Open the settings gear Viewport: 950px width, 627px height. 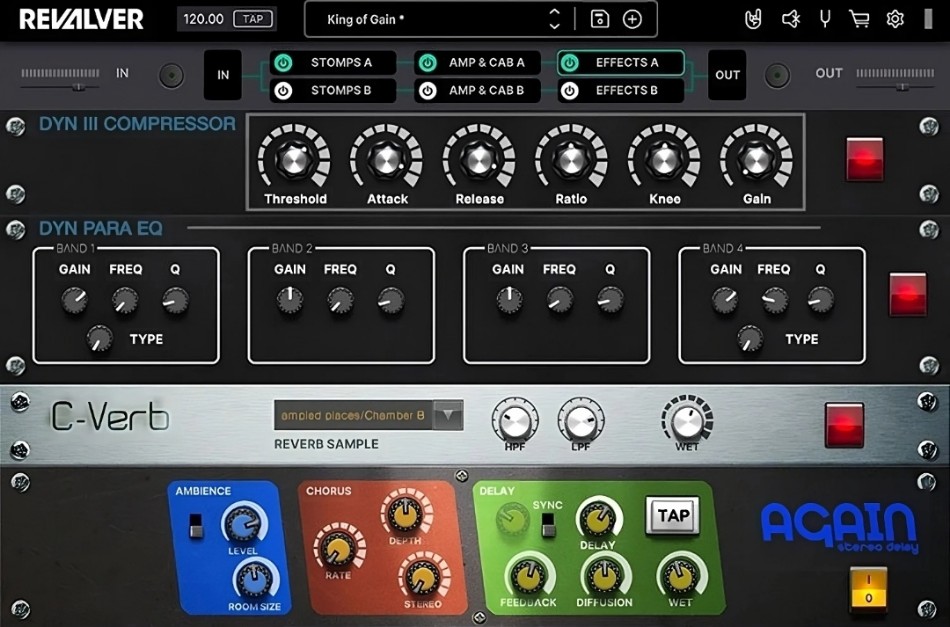click(x=895, y=19)
